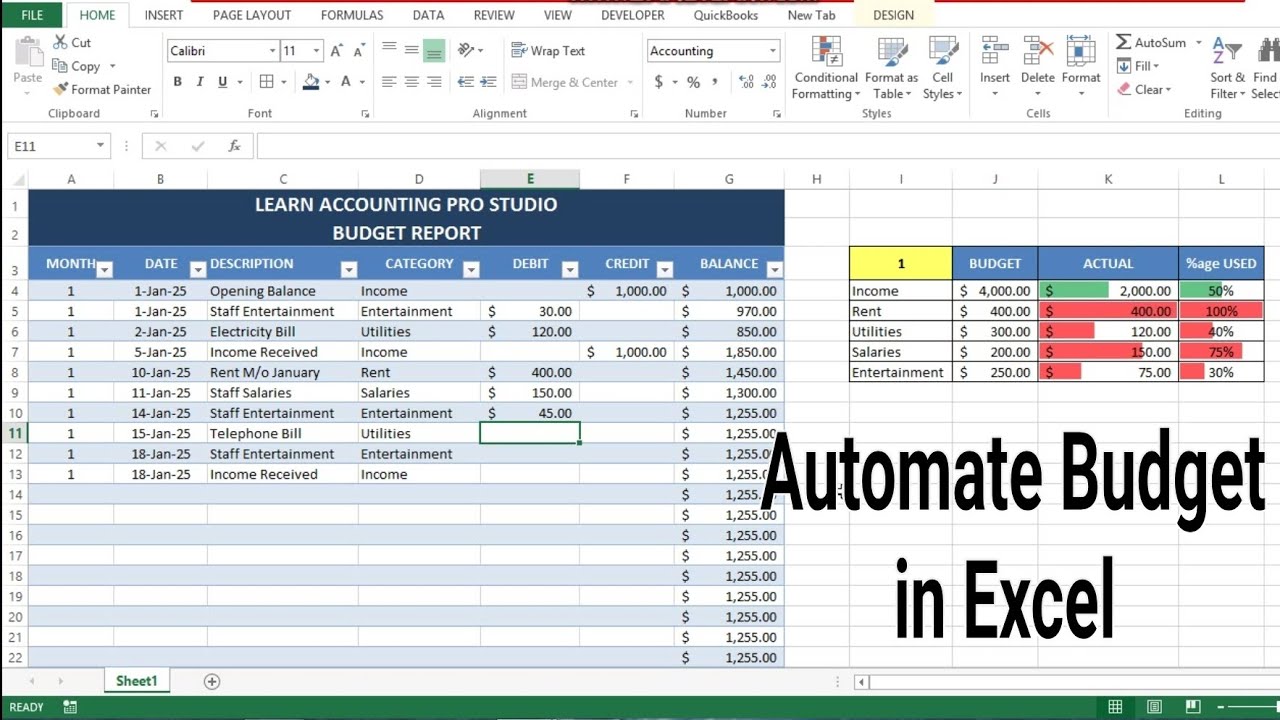Click inside the formula bar

(x=768, y=146)
